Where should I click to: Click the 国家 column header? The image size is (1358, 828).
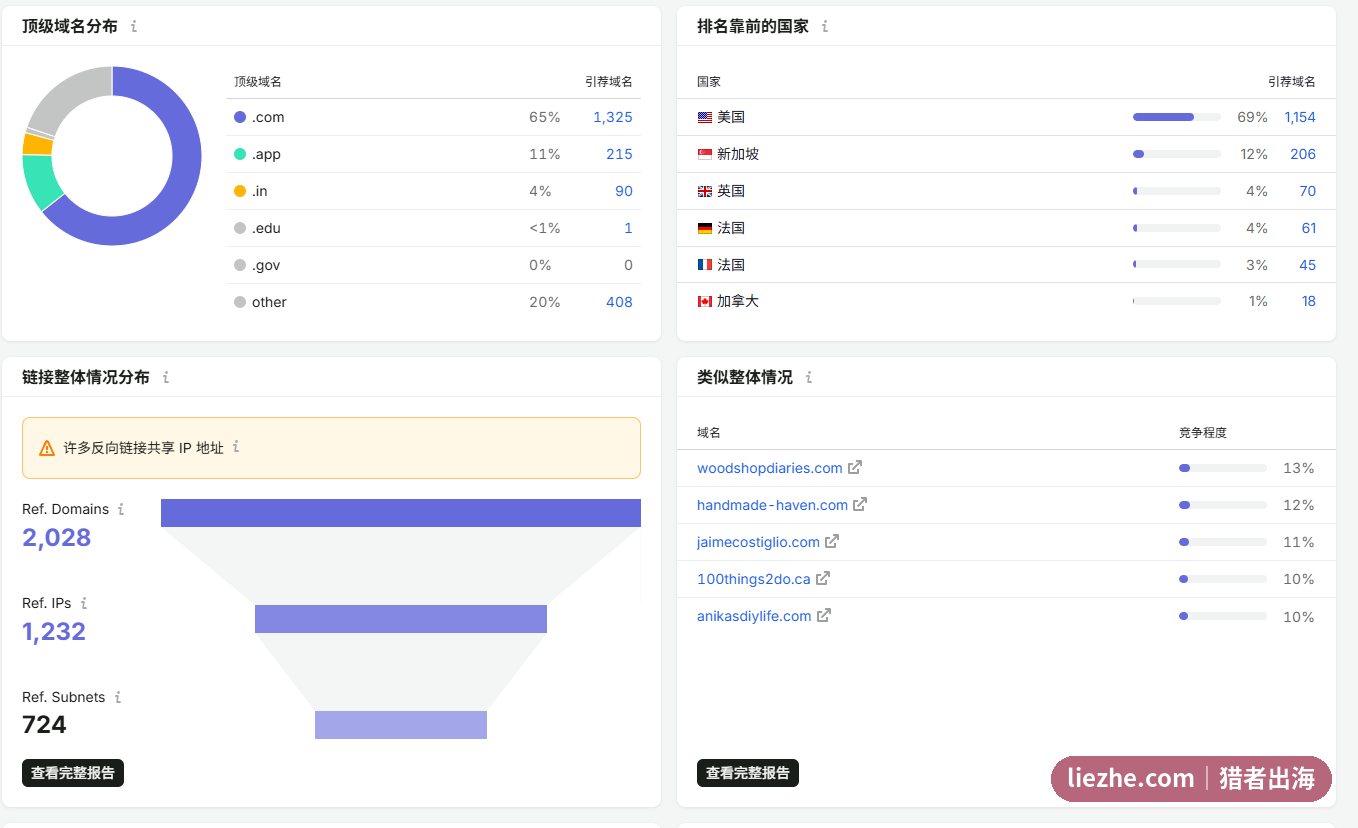click(x=709, y=82)
